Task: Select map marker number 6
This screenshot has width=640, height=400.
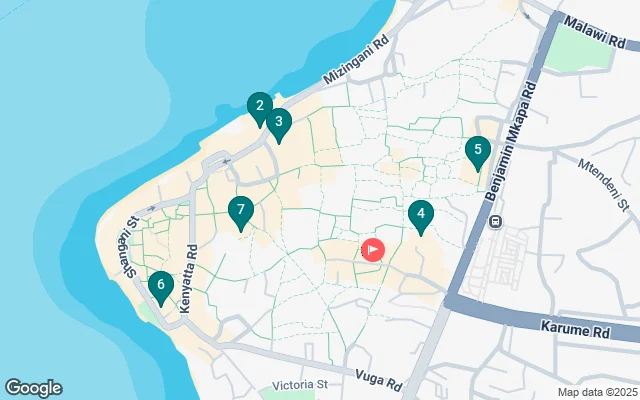Action: 161,287
